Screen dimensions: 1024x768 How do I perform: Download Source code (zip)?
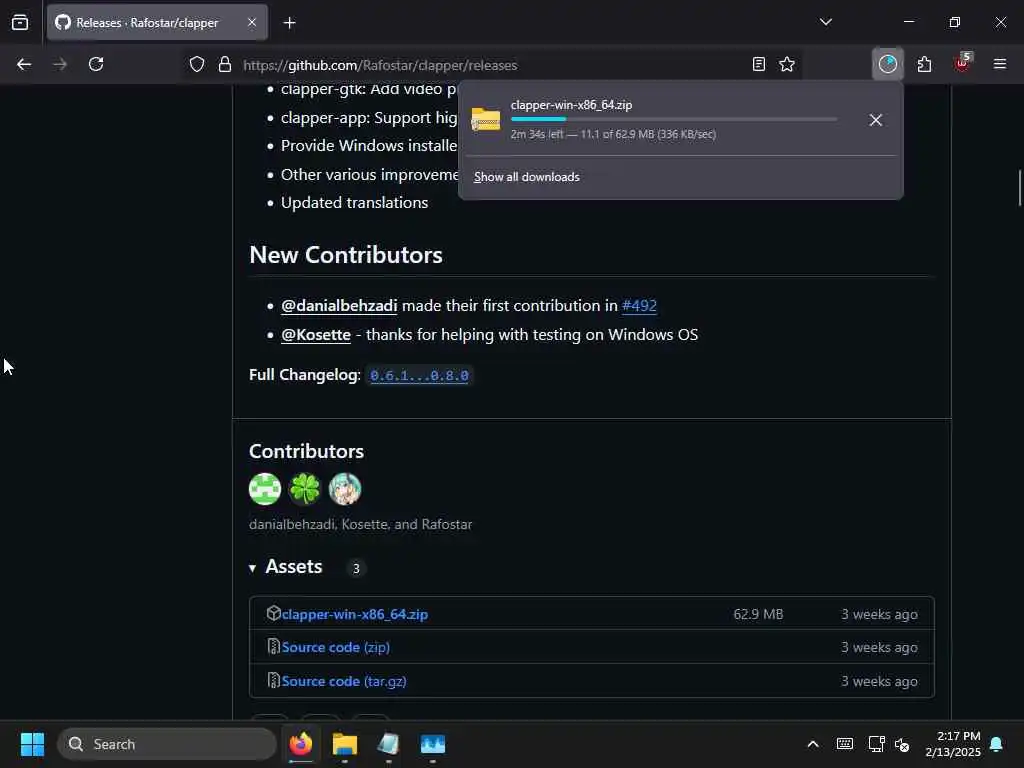point(336,647)
